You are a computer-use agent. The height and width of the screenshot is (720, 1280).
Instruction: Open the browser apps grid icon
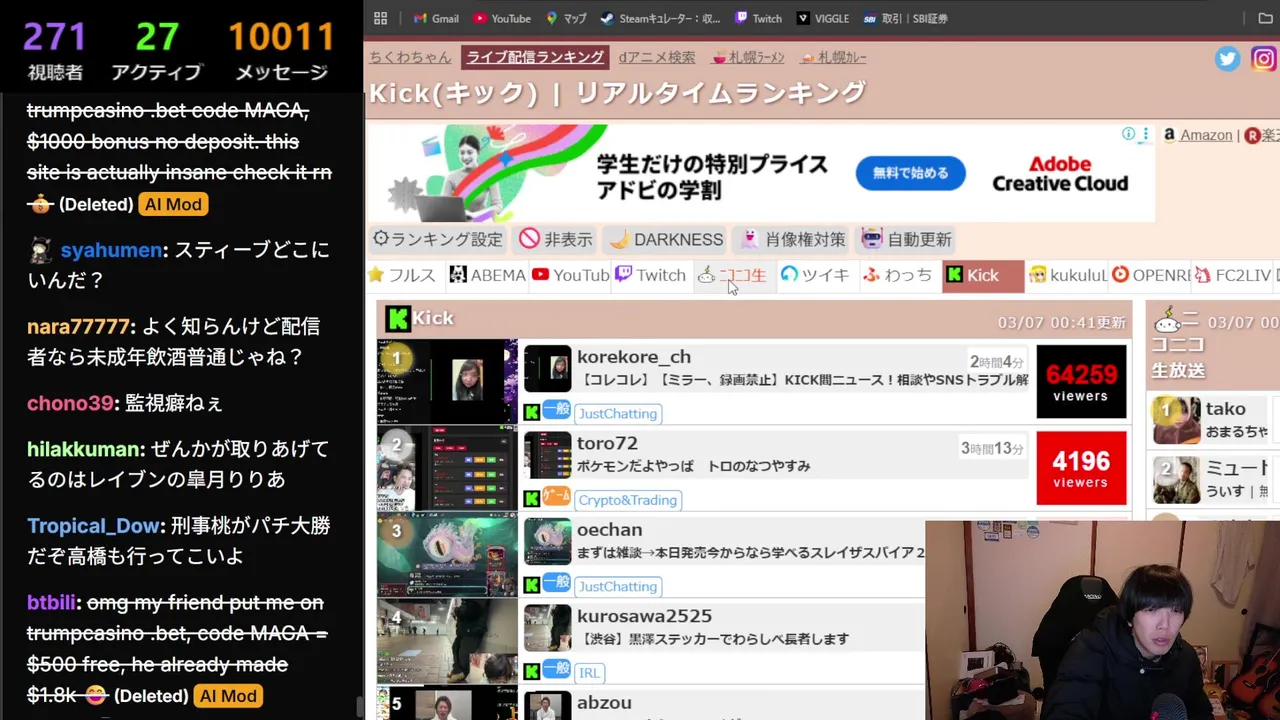click(x=381, y=18)
